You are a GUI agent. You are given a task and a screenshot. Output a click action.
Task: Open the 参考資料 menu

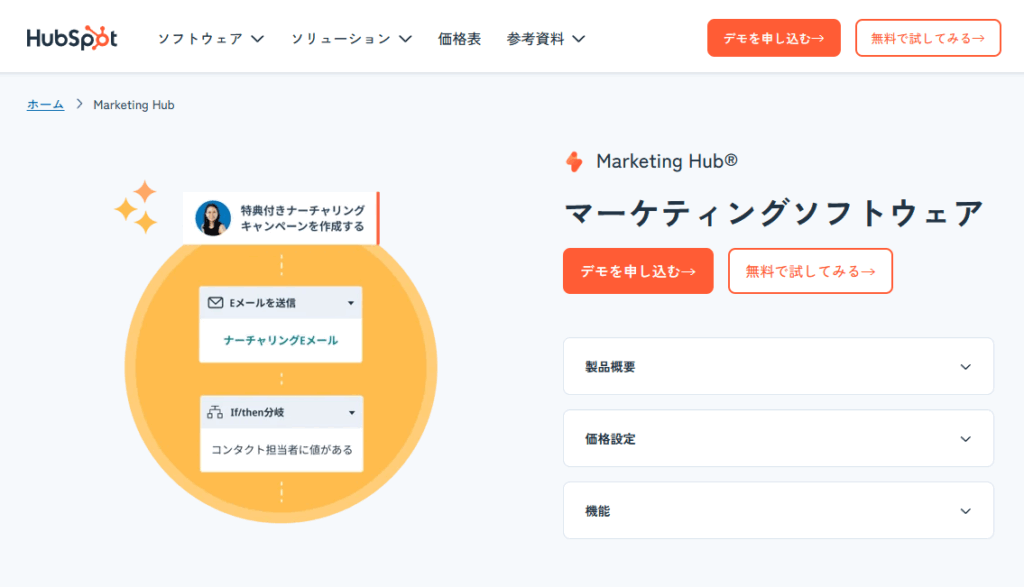[545, 39]
